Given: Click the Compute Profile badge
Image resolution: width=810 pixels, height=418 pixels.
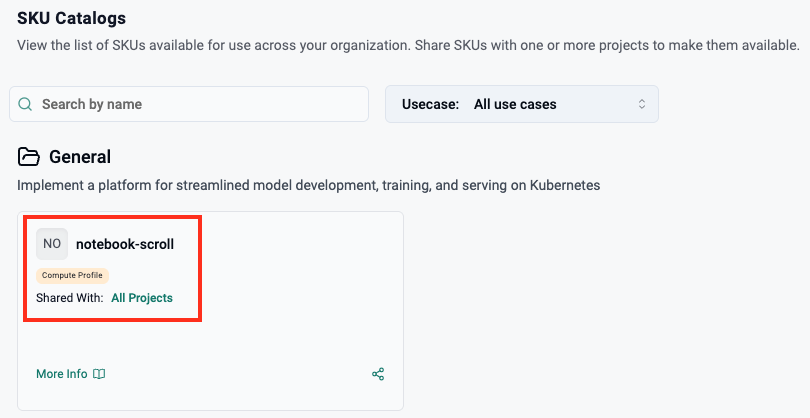Looking at the screenshot, I should [73, 275].
